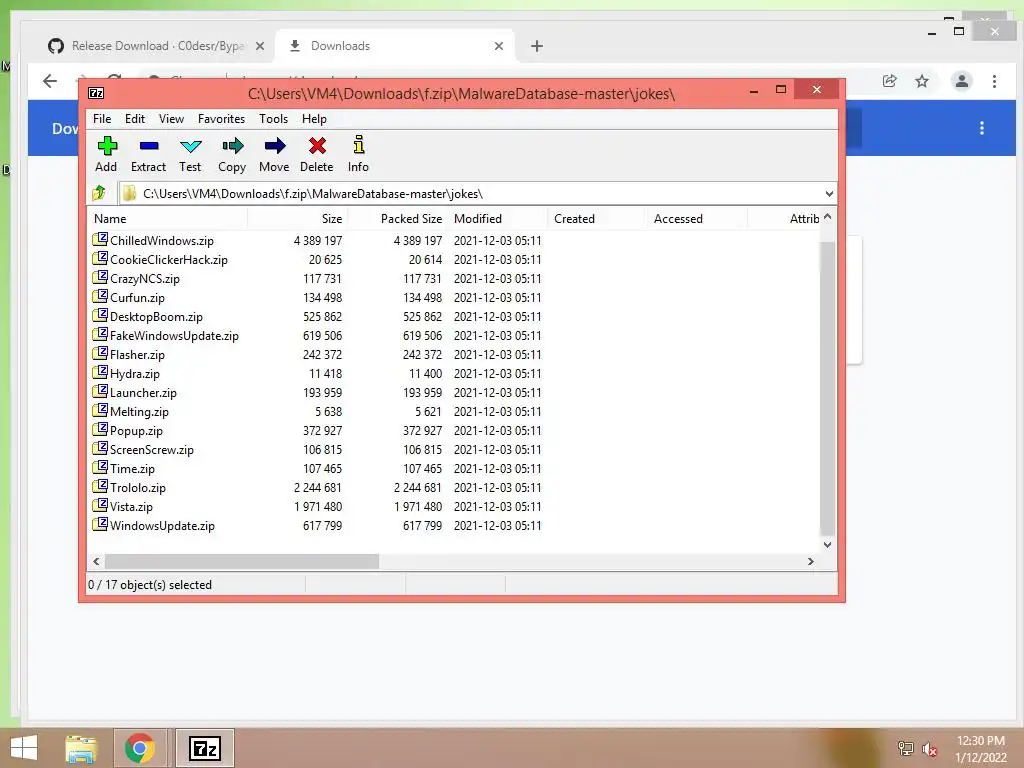Open the Windows Start menu

click(24, 748)
